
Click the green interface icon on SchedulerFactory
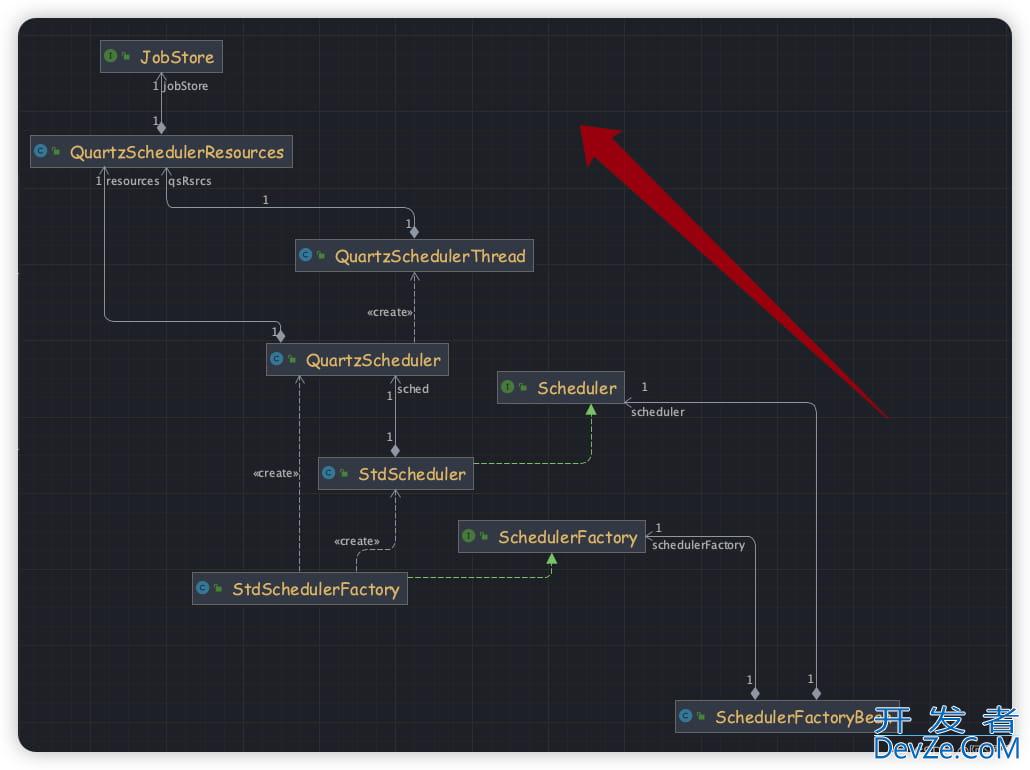click(x=468, y=535)
